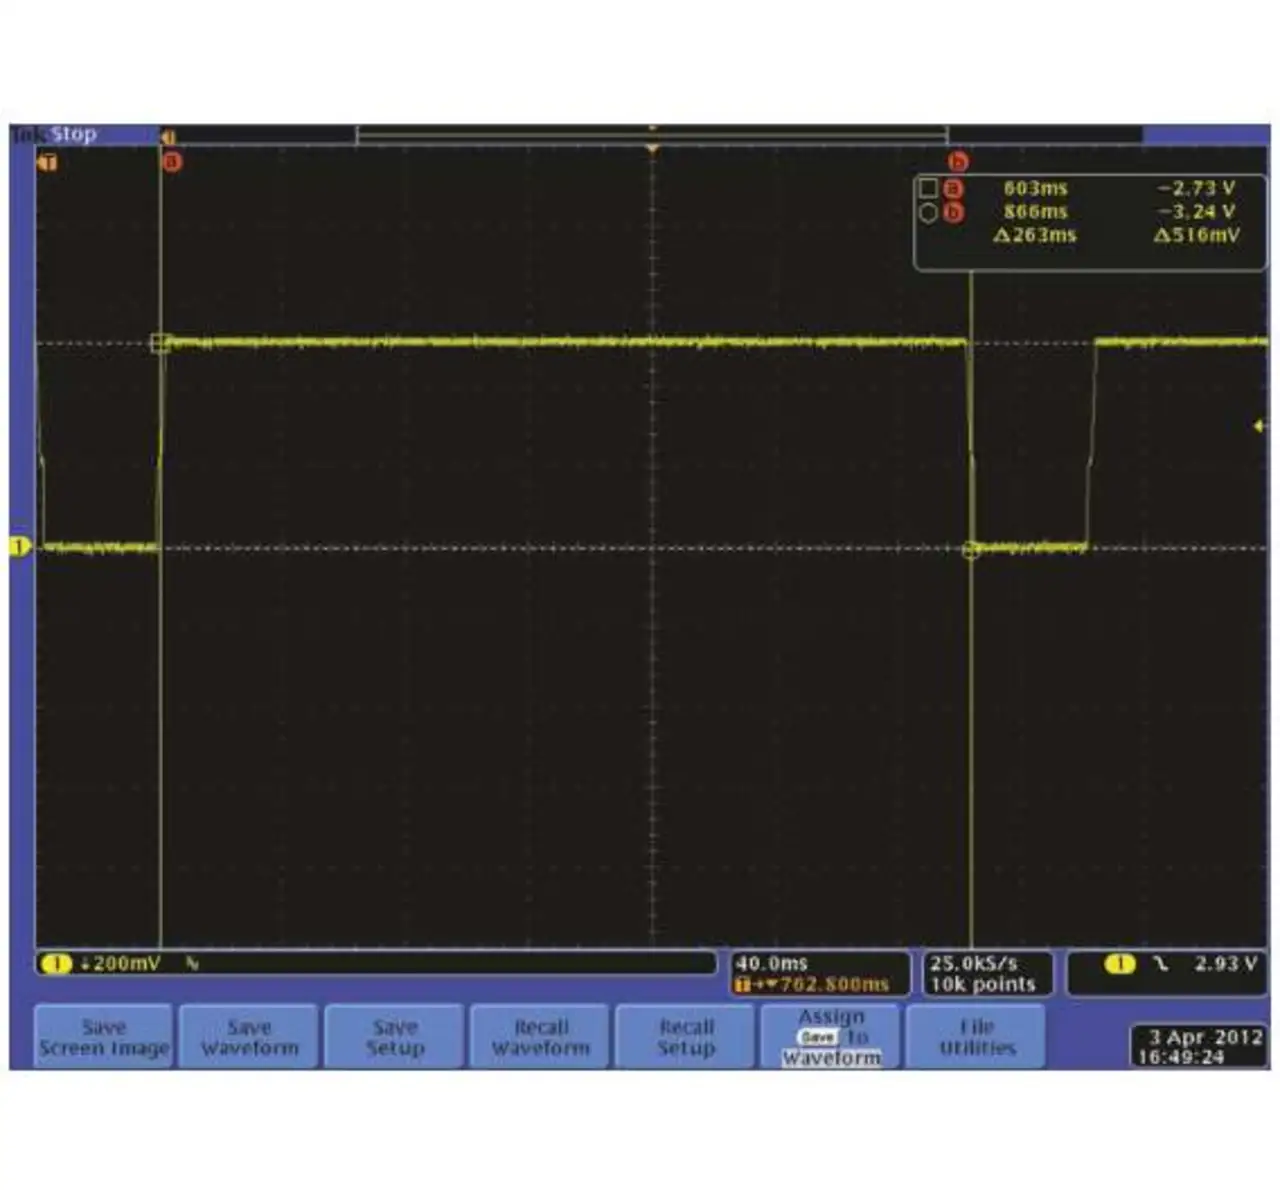Click the circle cursor b symbol in readout
Image resolution: width=1280 pixels, height=1190 pixels.
tap(928, 212)
